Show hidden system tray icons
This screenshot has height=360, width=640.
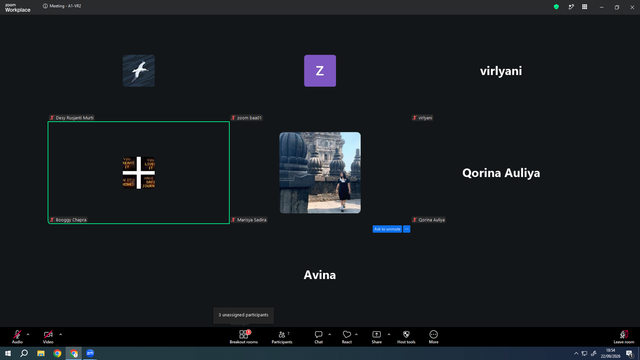[576, 353]
